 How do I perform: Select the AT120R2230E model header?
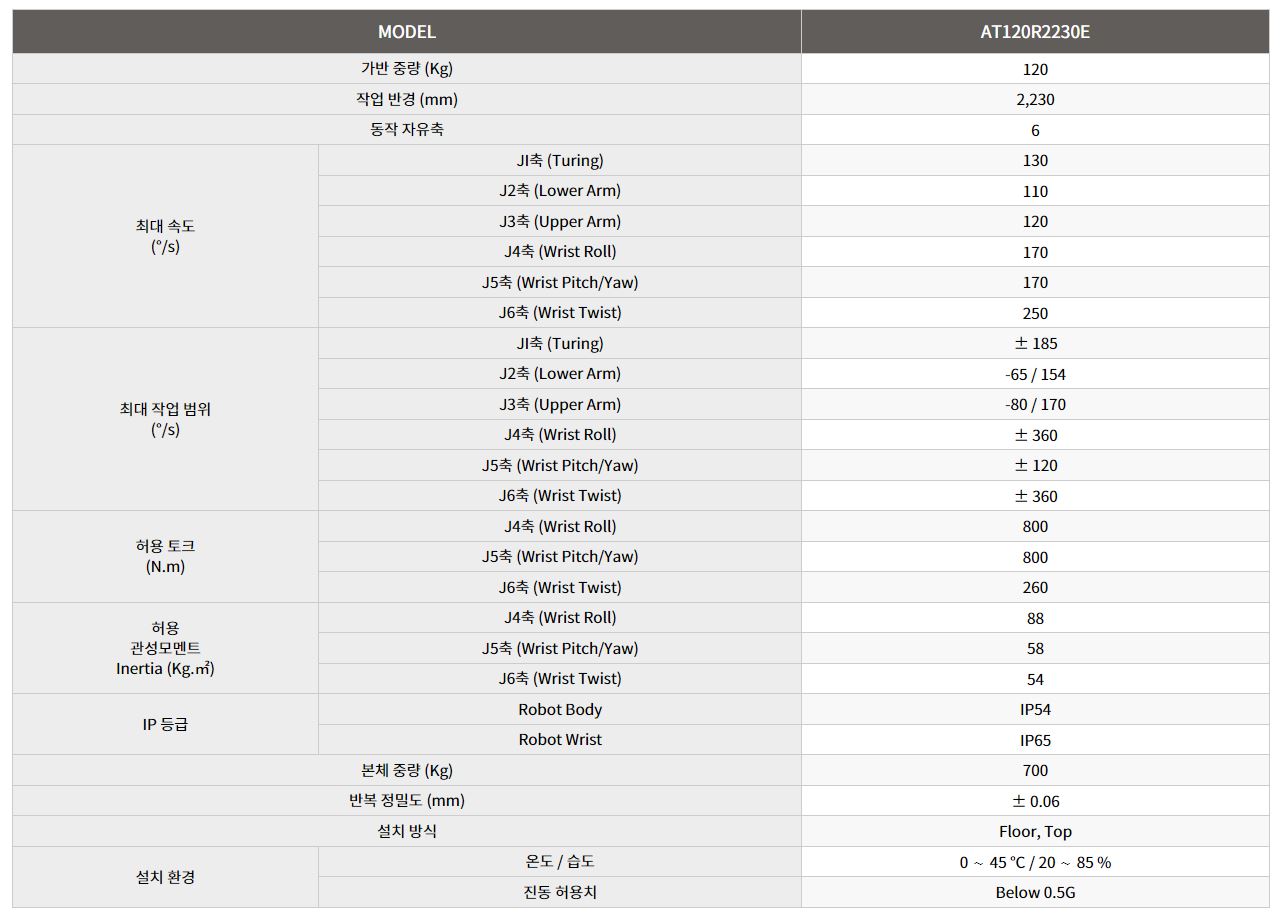(x=1035, y=32)
